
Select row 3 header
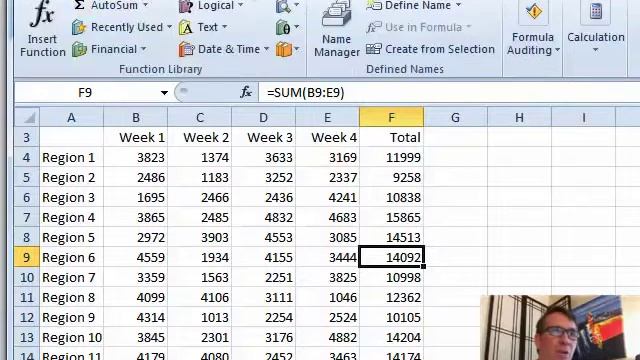[27, 138]
